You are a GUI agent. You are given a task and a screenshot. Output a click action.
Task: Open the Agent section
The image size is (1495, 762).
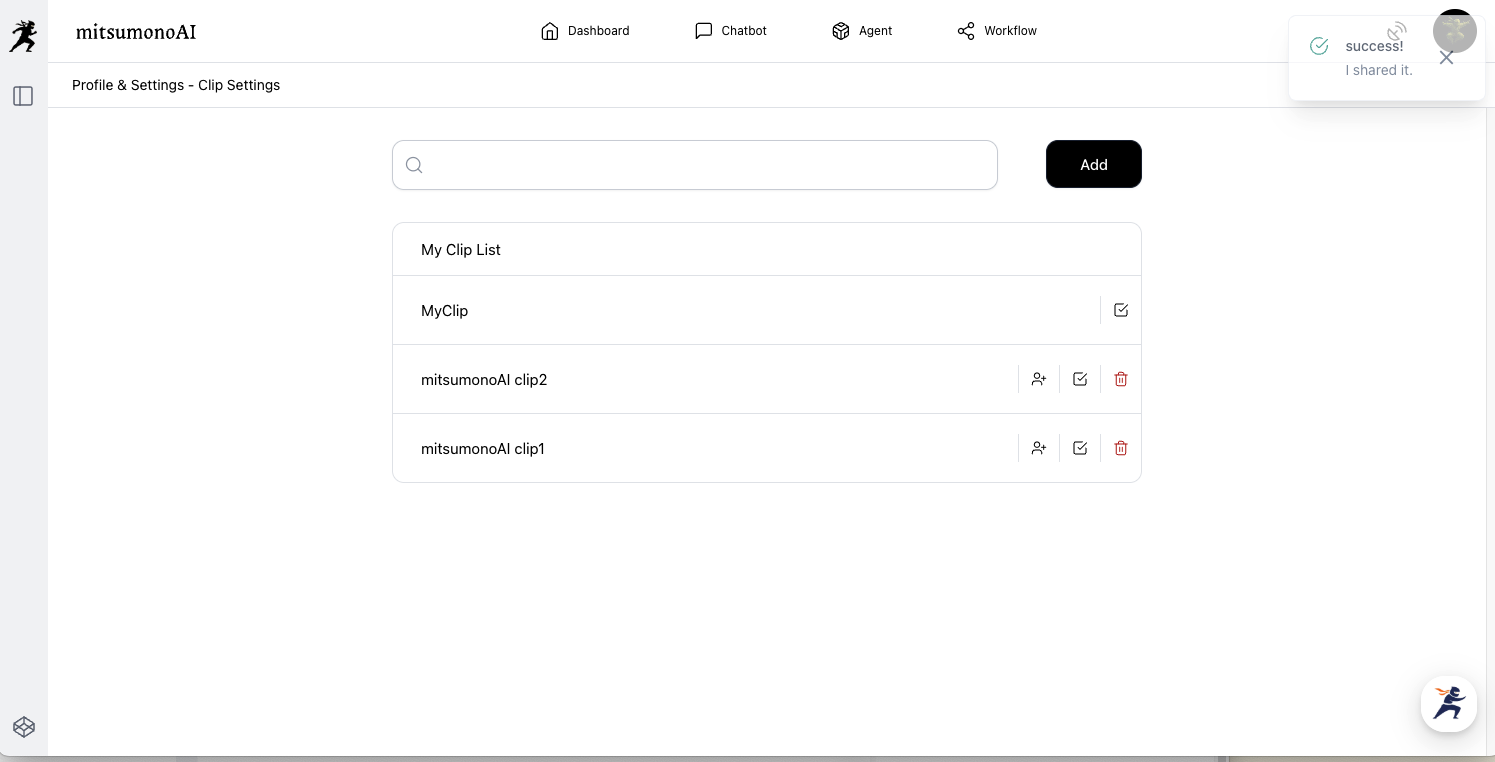[x=862, y=31]
